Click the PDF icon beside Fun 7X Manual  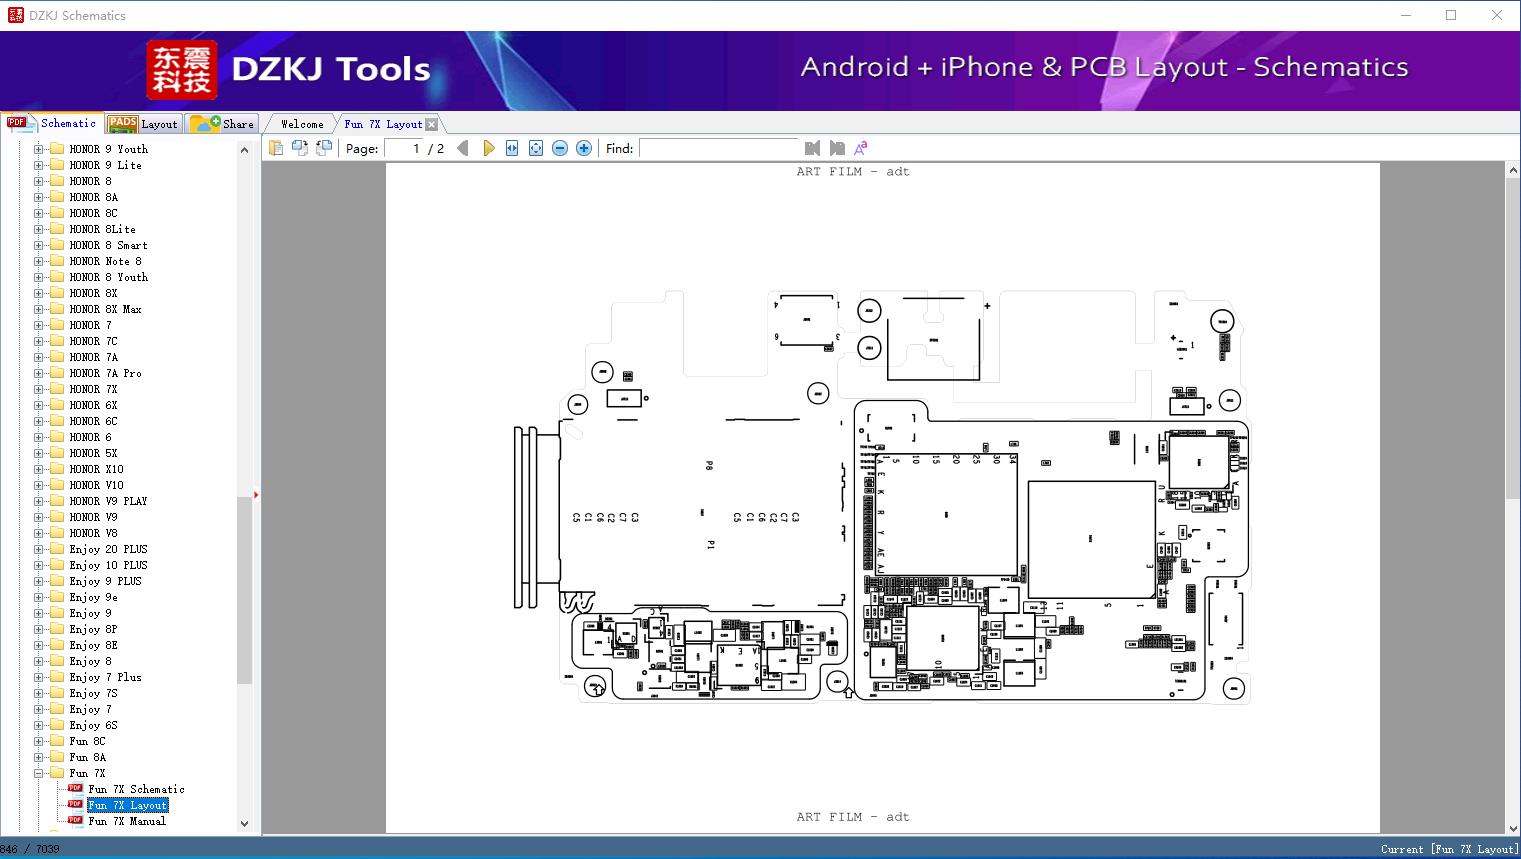(x=75, y=820)
